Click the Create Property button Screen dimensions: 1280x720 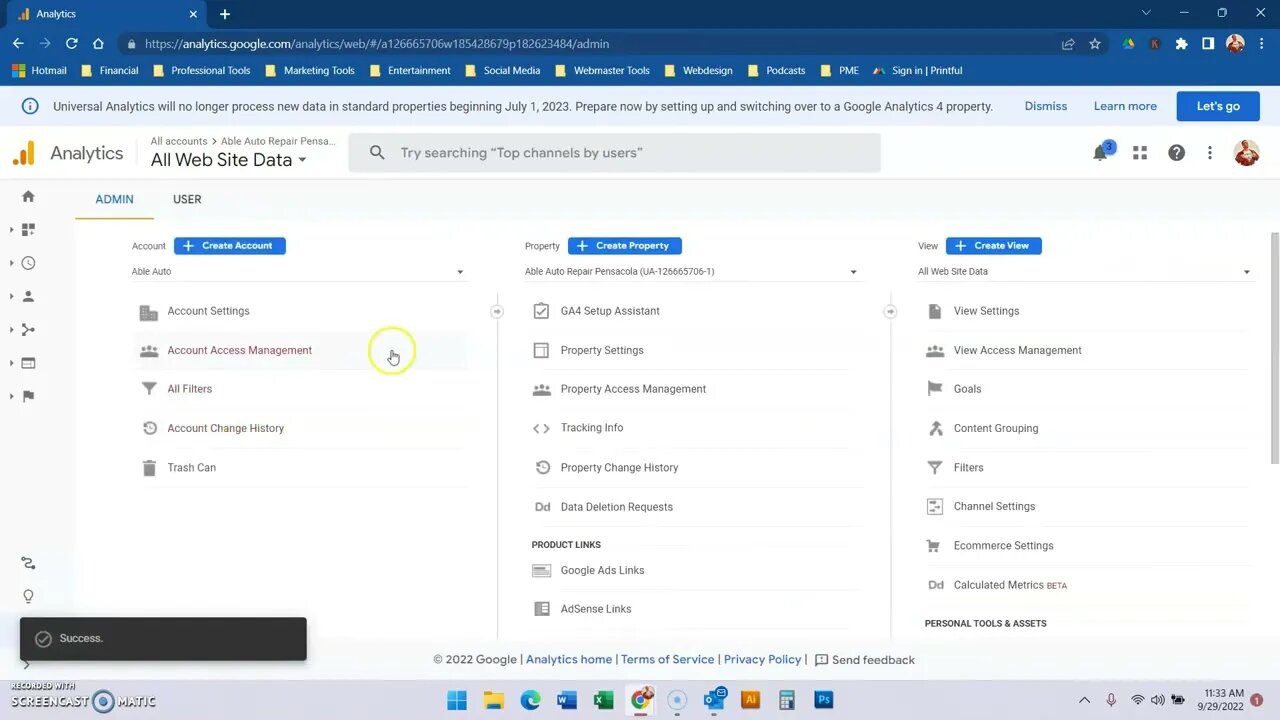[625, 246]
